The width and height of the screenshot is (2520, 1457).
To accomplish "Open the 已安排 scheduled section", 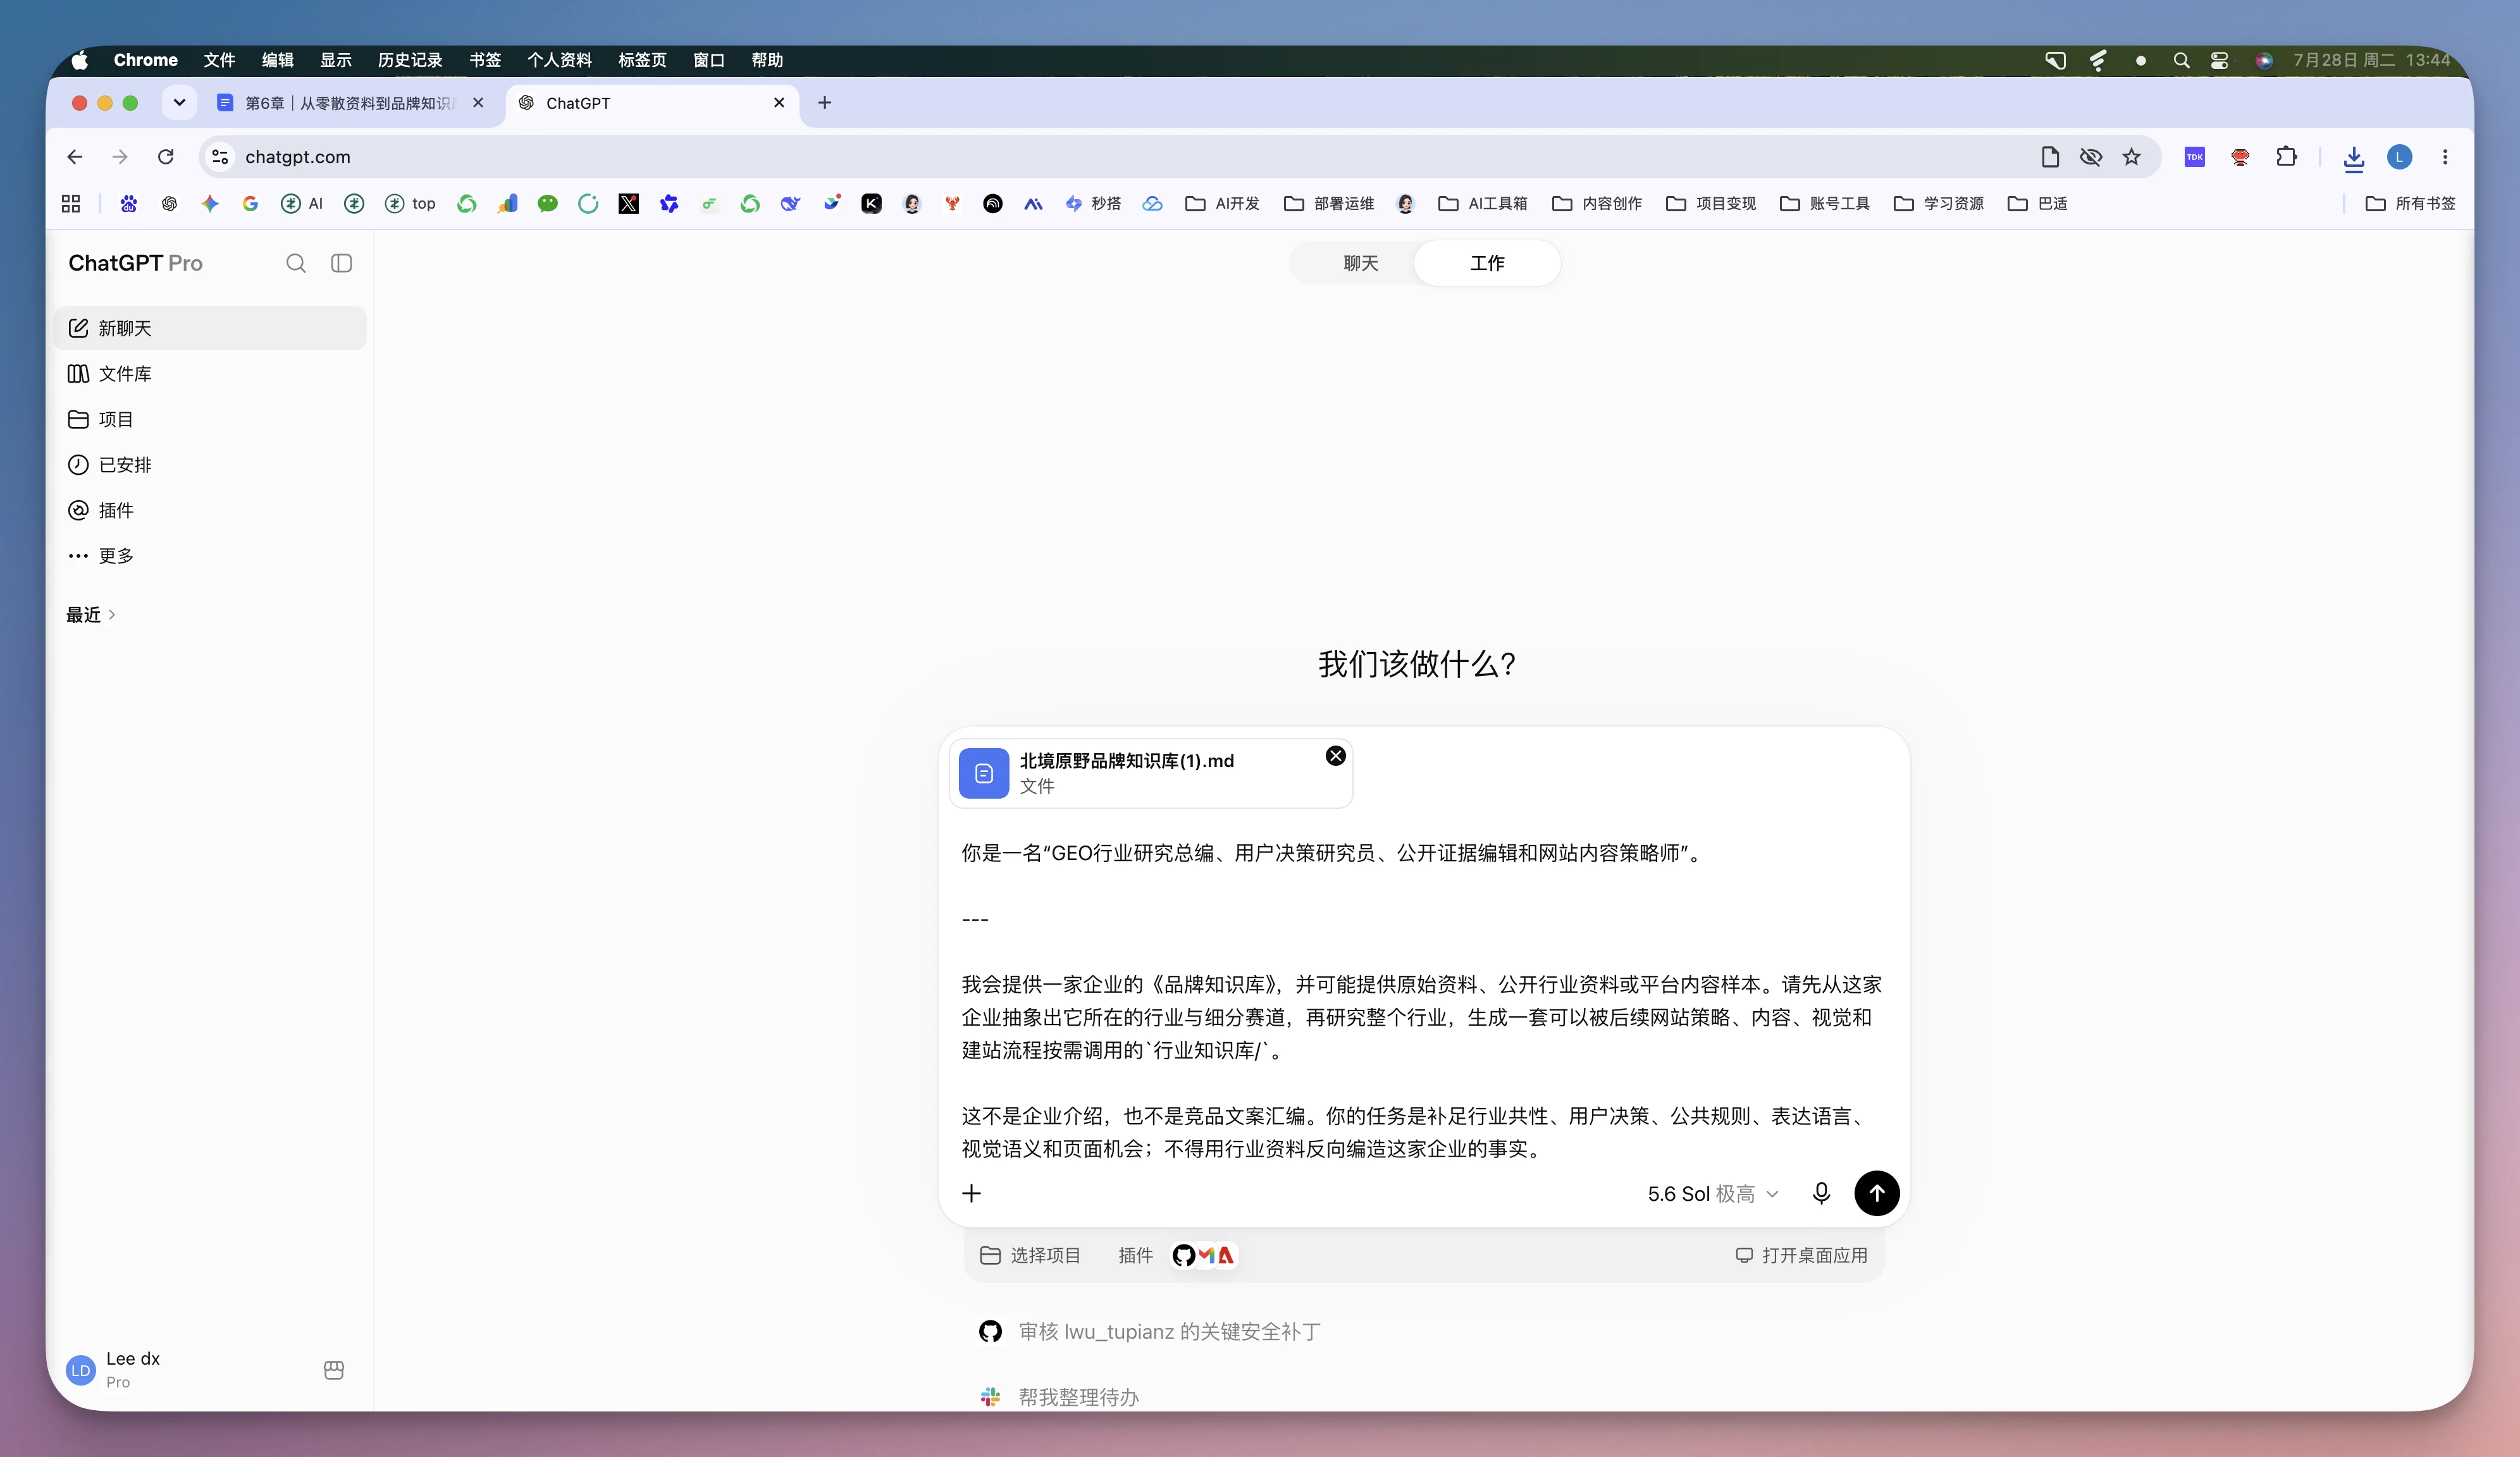I will (210, 465).
